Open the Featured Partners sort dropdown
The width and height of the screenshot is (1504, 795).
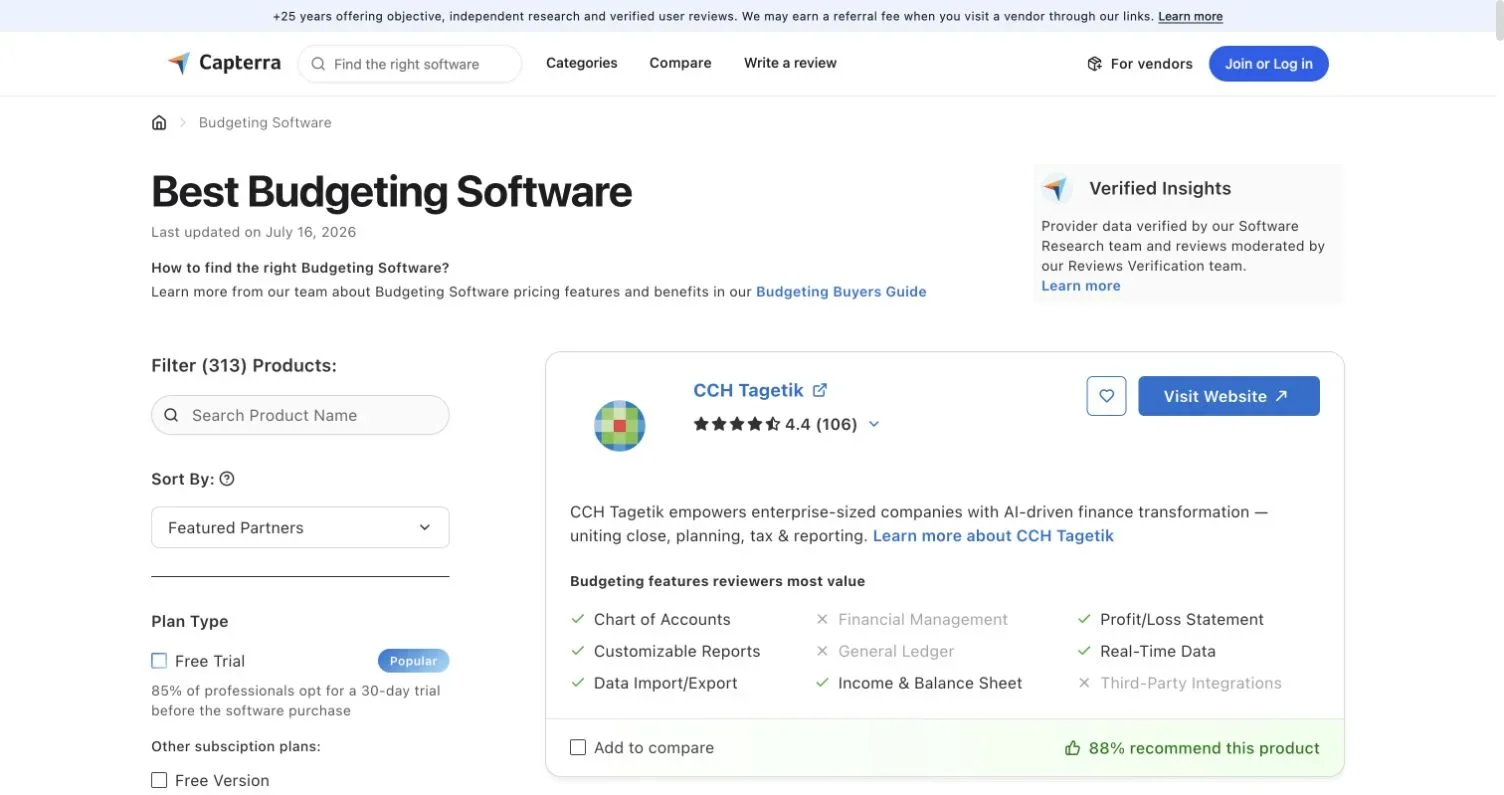(300, 527)
